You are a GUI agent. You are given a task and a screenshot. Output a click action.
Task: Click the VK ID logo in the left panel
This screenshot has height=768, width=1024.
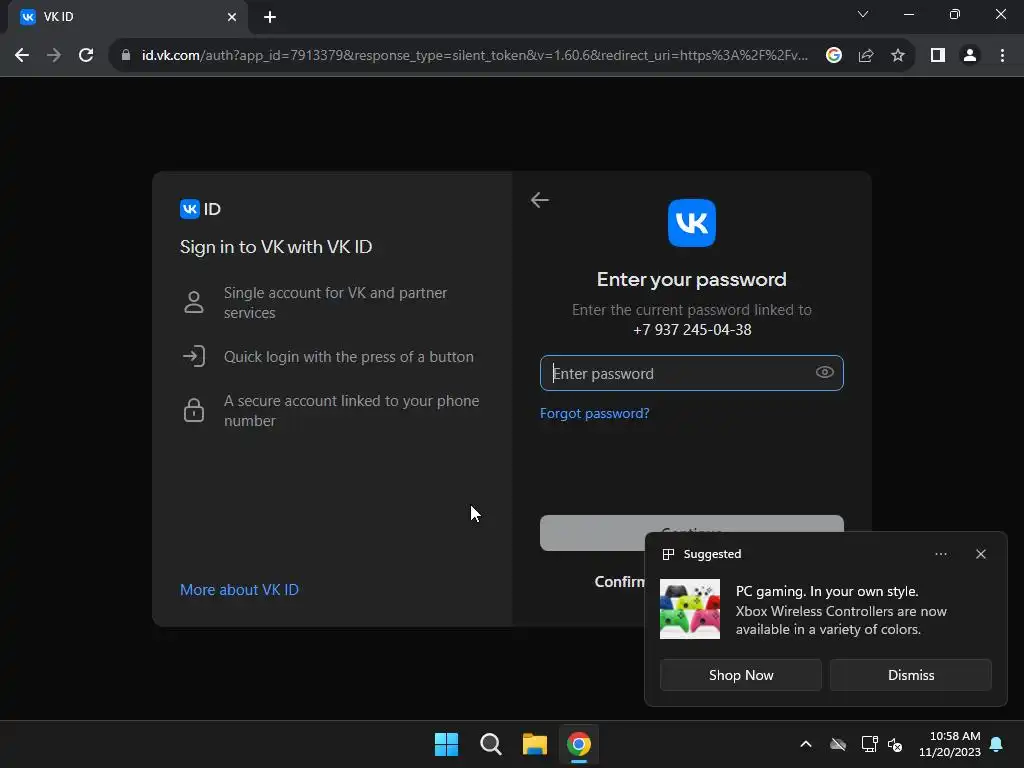pyautogui.click(x=200, y=209)
